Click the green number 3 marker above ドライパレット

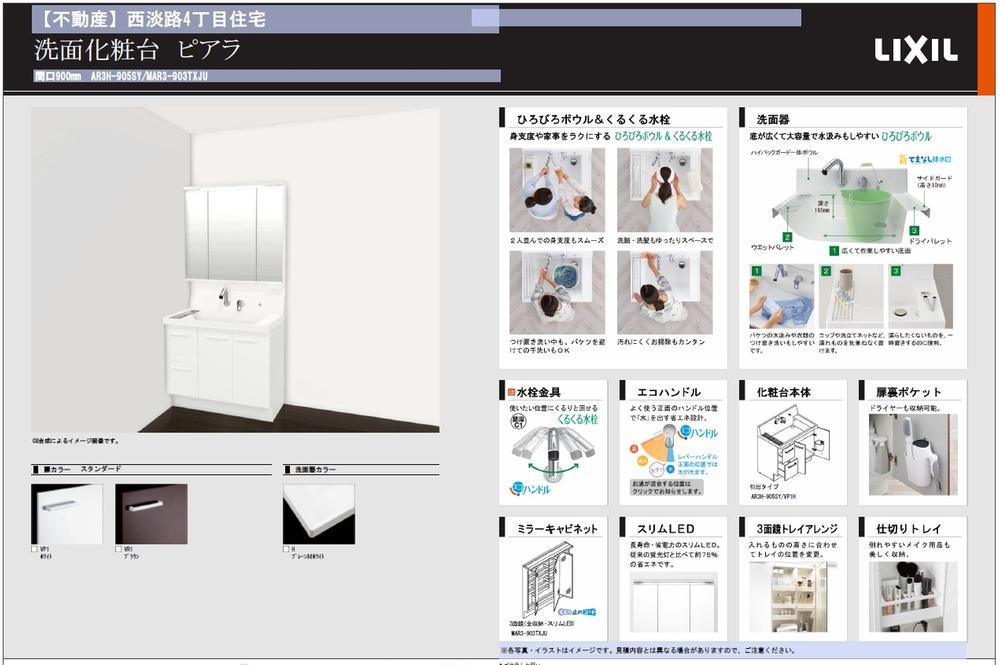click(x=914, y=231)
